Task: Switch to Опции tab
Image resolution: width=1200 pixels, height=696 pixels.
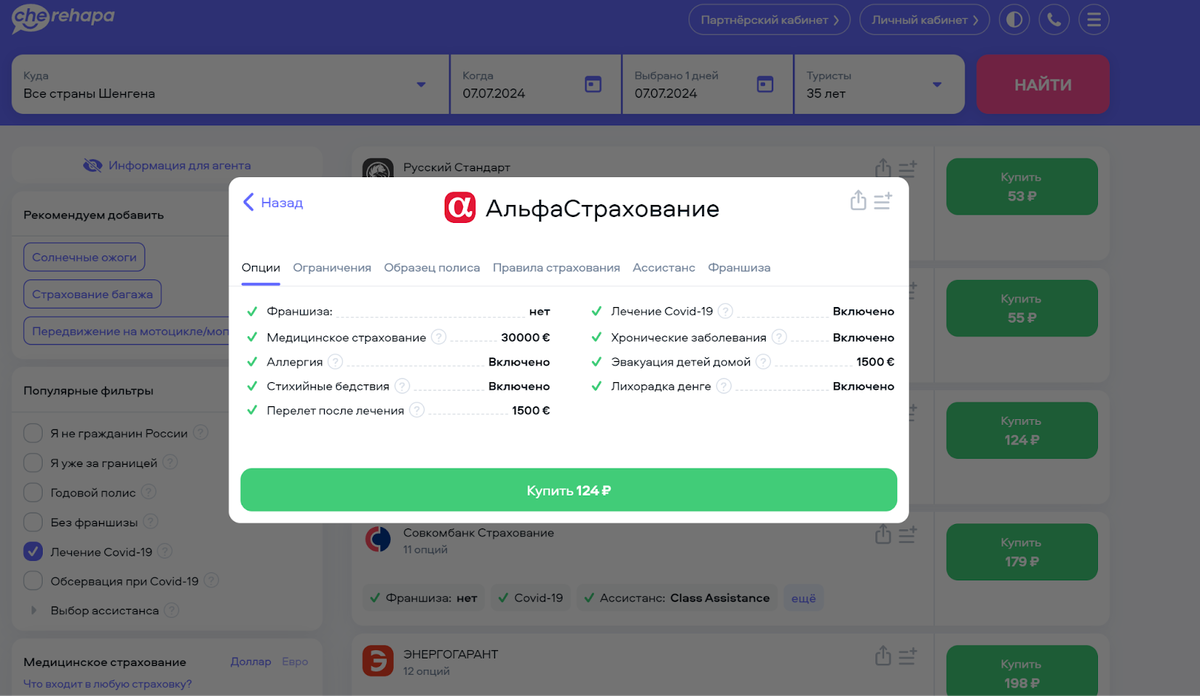Action: [x=261, y=268]
